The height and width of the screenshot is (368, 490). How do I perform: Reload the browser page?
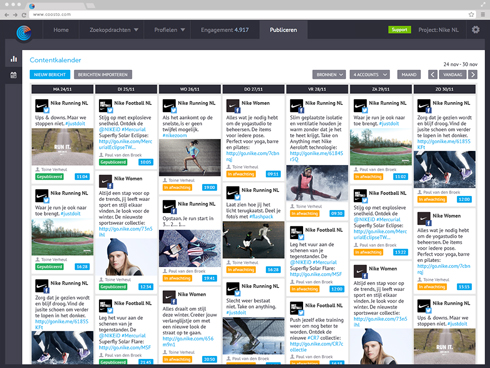pos(24,15)
